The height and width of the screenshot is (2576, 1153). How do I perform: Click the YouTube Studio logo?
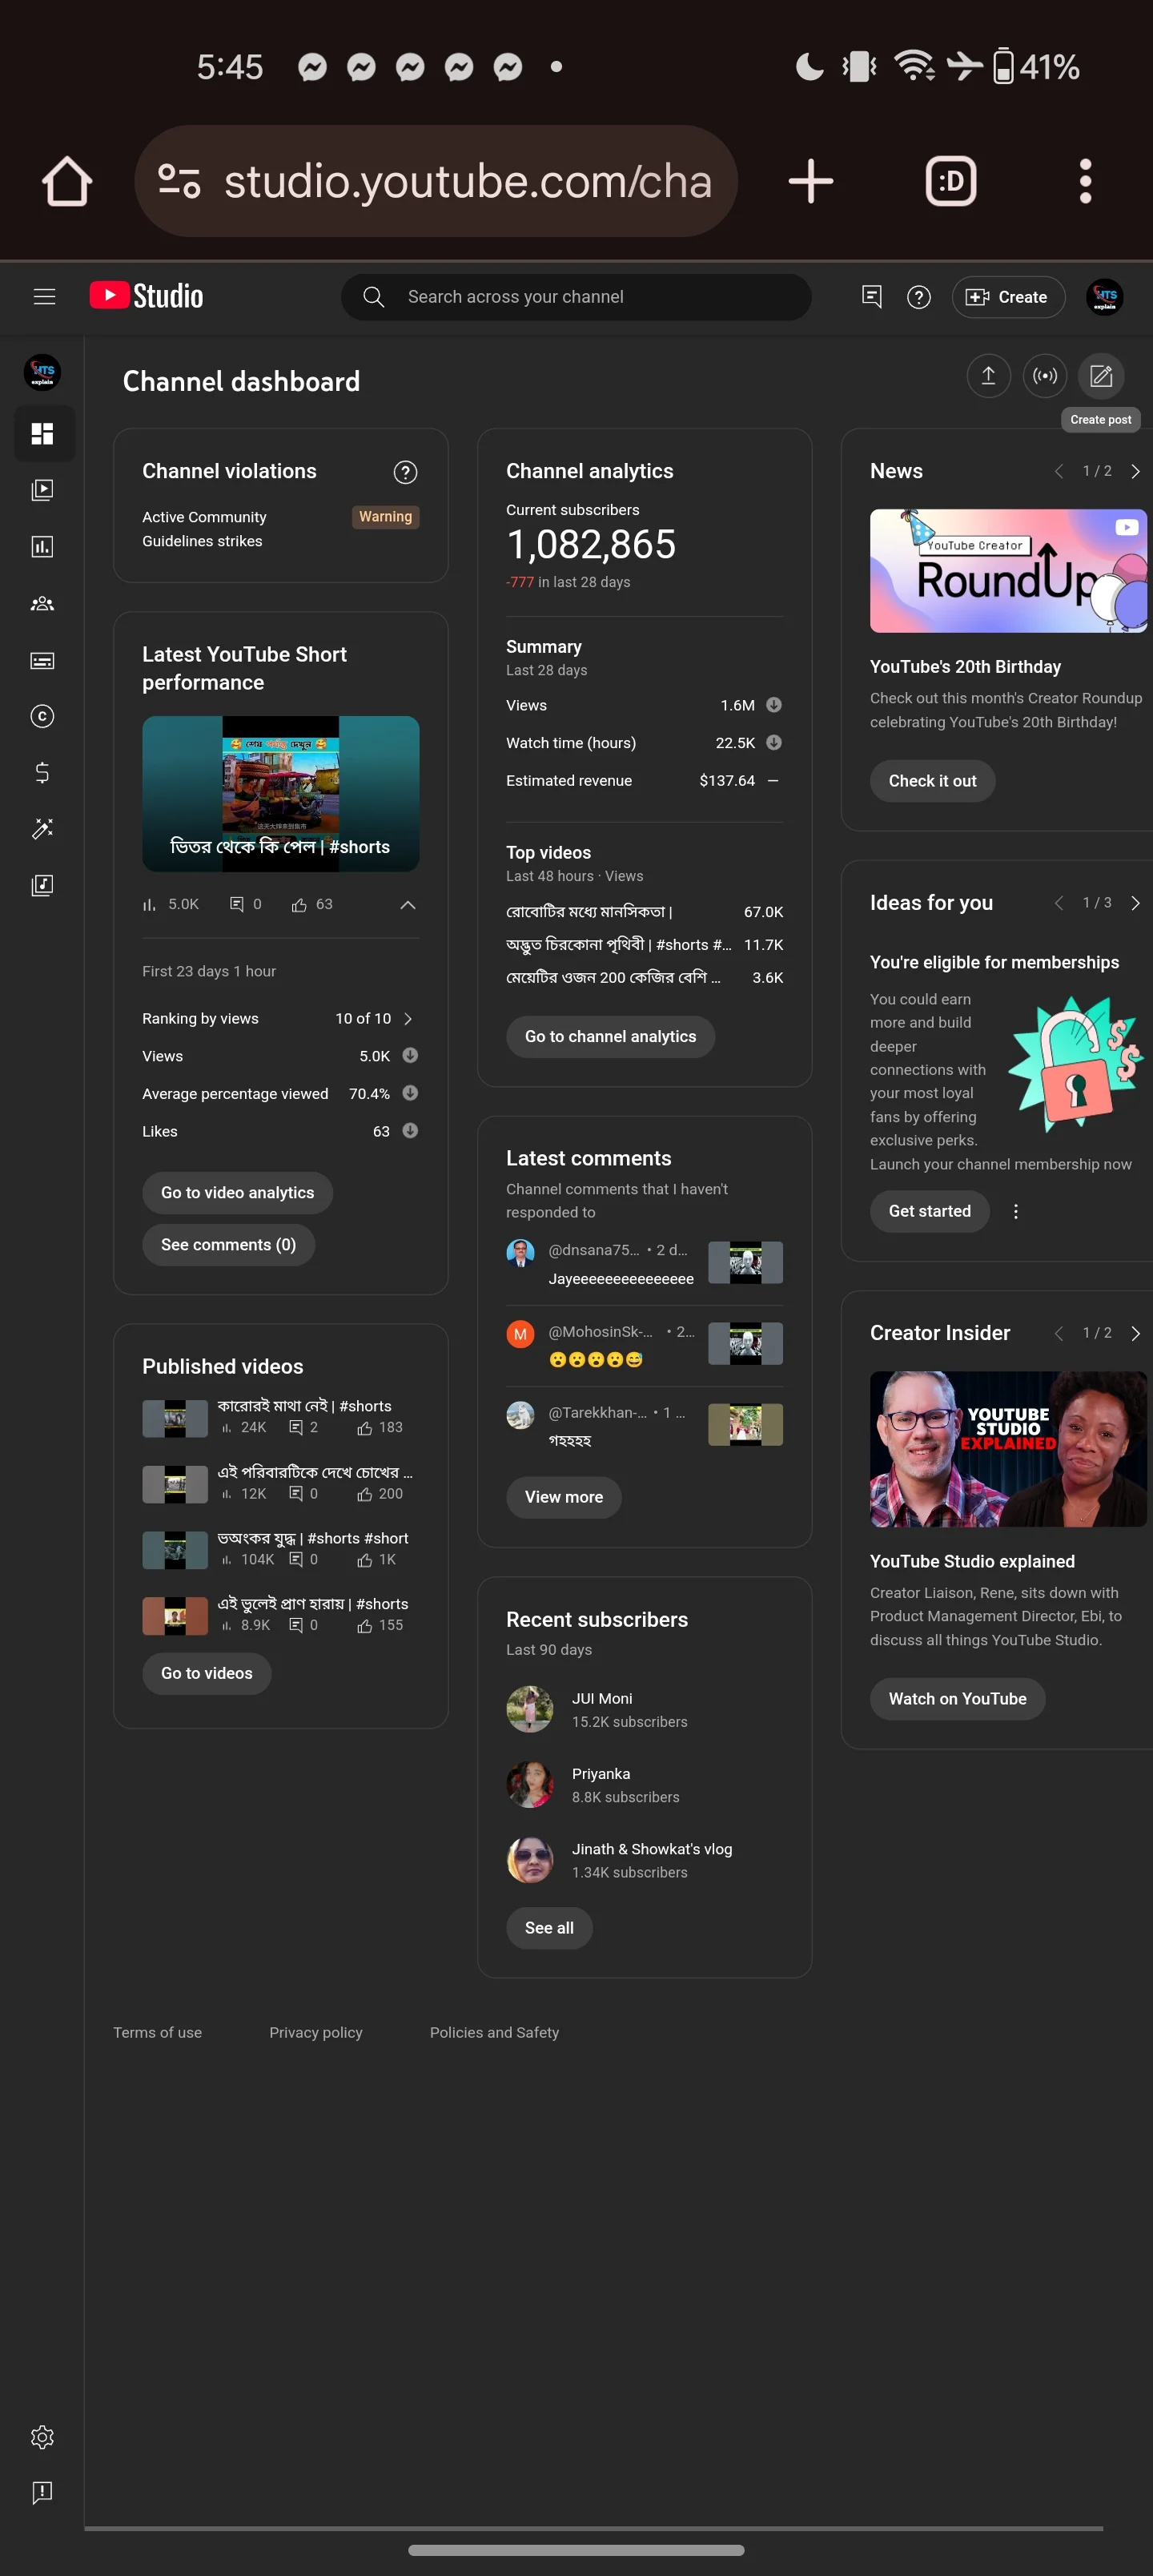(146, 296)
